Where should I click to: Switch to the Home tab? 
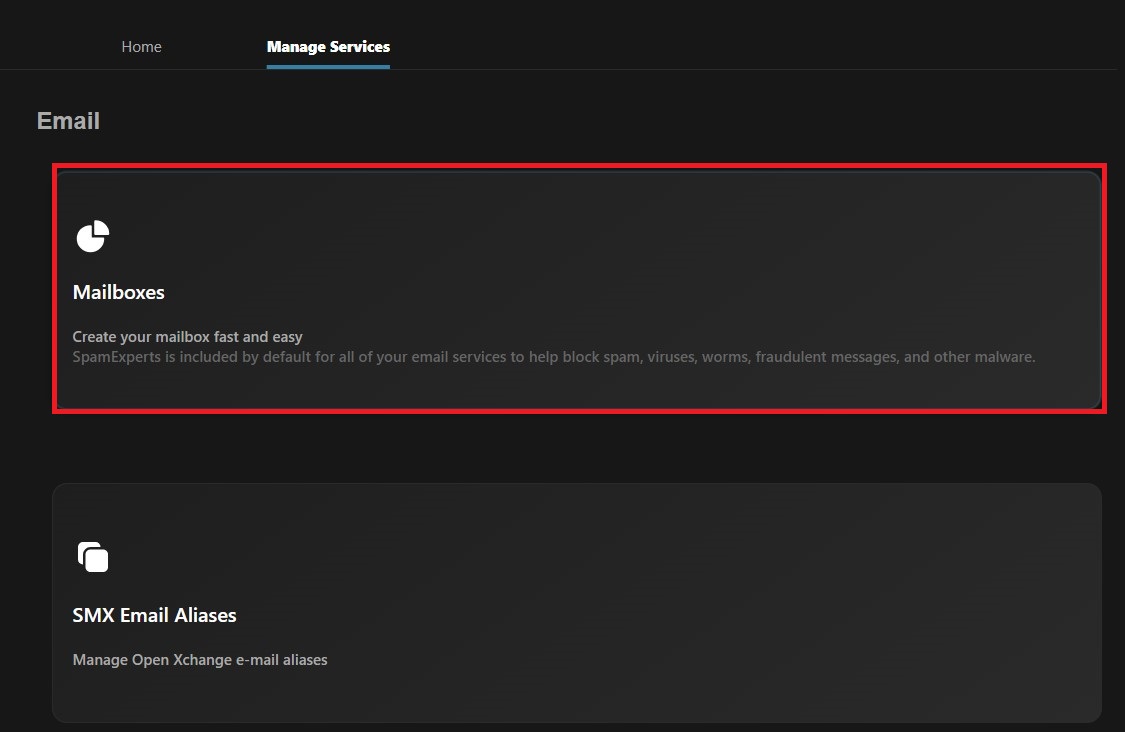pos(141,47)
